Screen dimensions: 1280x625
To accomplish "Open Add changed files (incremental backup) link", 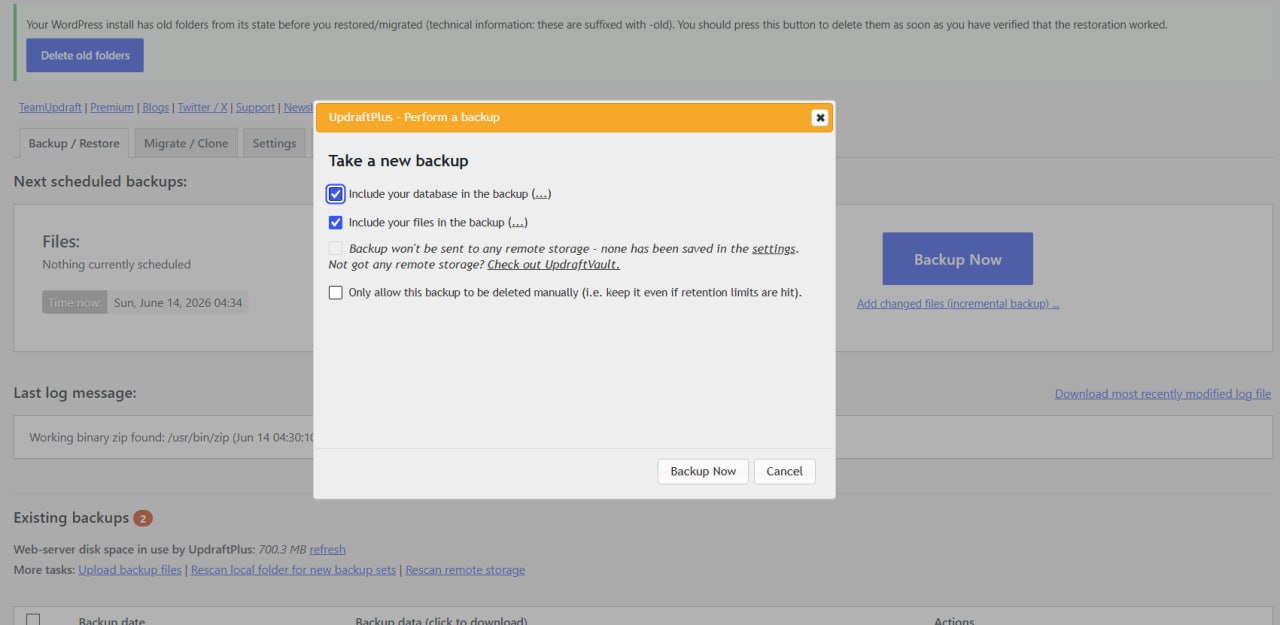I will coord(958,304).
